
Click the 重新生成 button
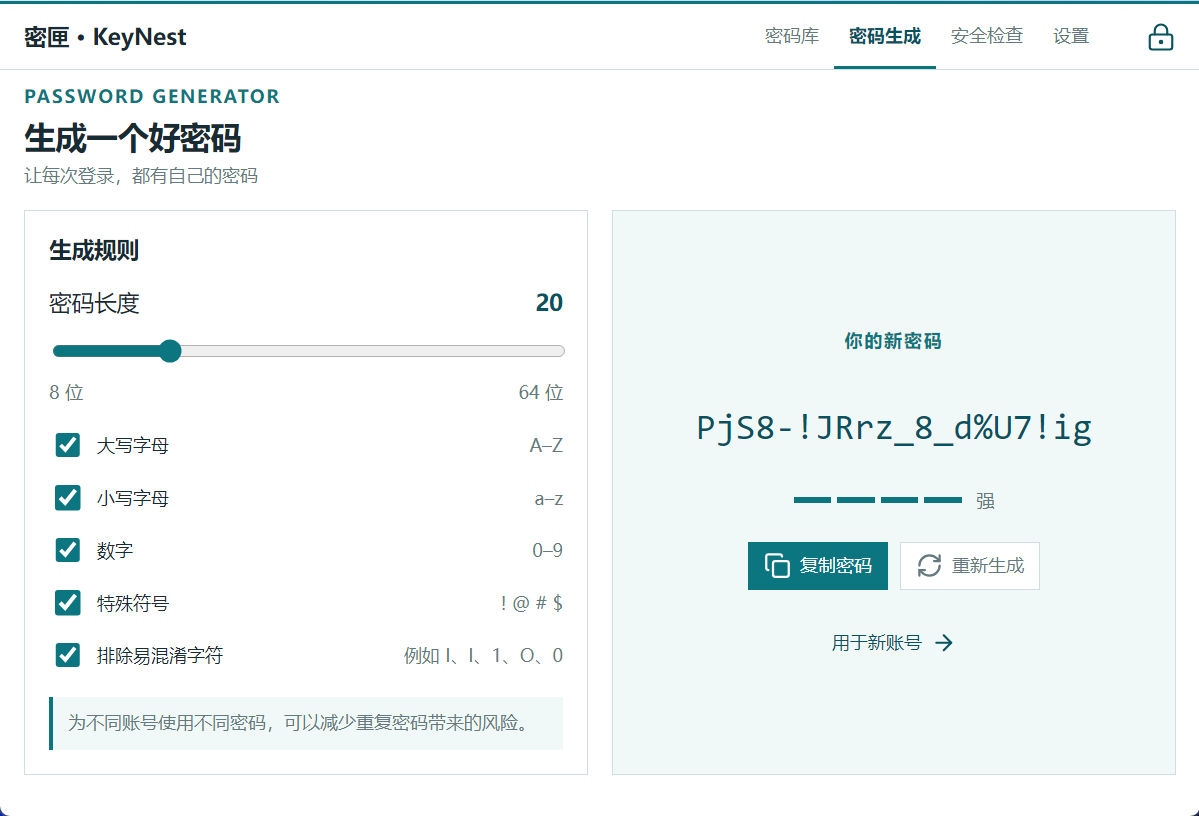[970, 566]
